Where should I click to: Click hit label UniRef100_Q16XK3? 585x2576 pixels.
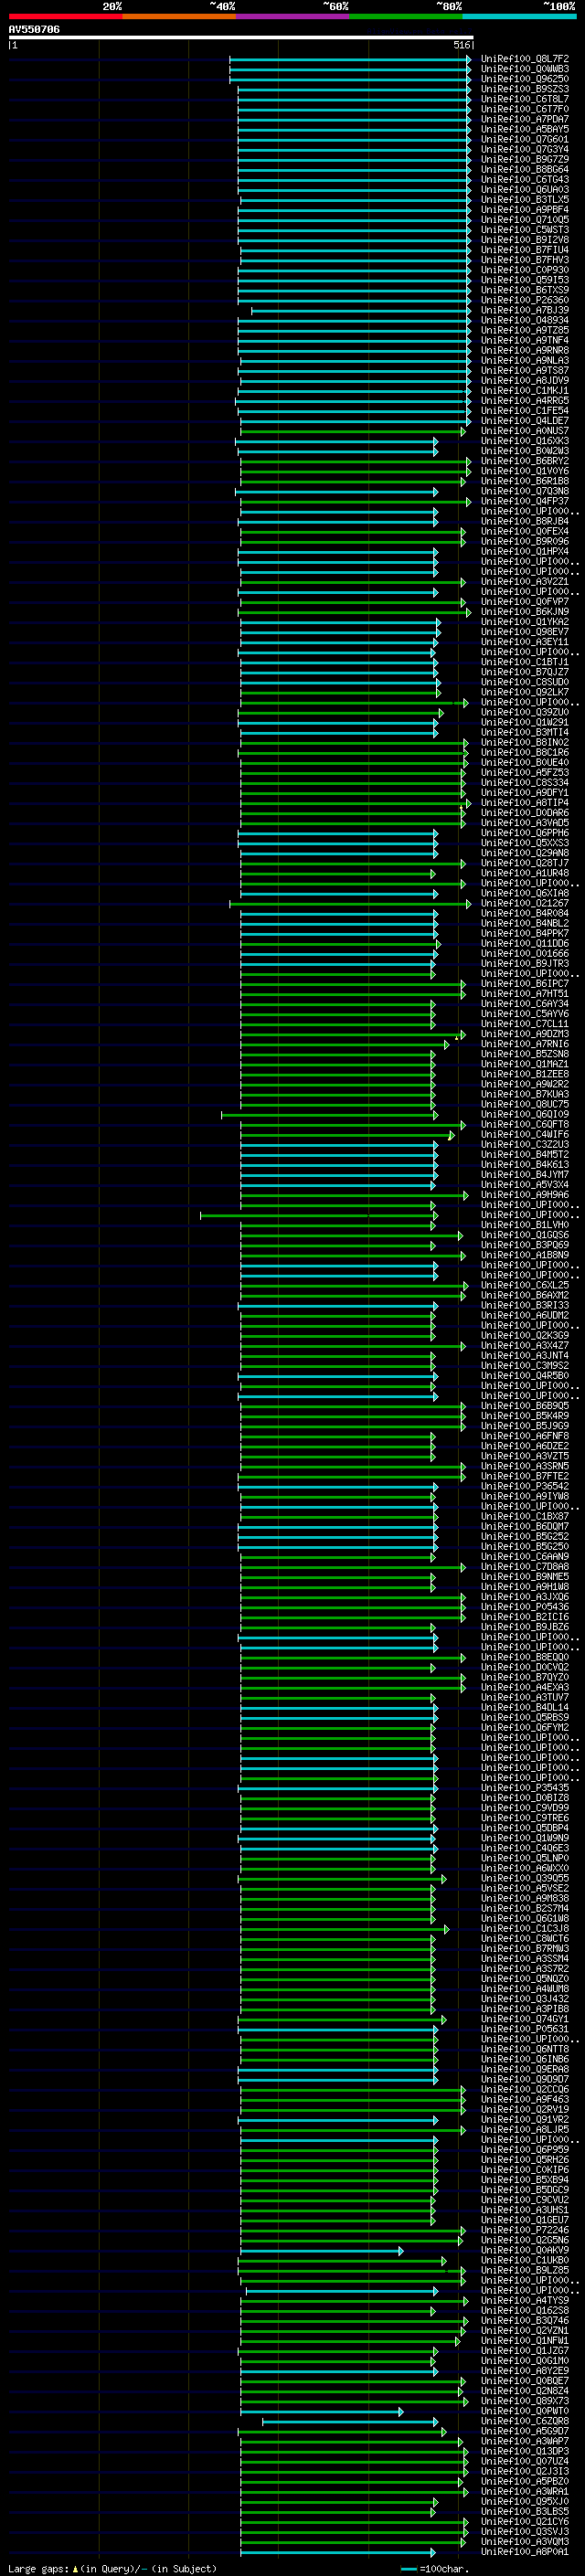pos(525,441)
